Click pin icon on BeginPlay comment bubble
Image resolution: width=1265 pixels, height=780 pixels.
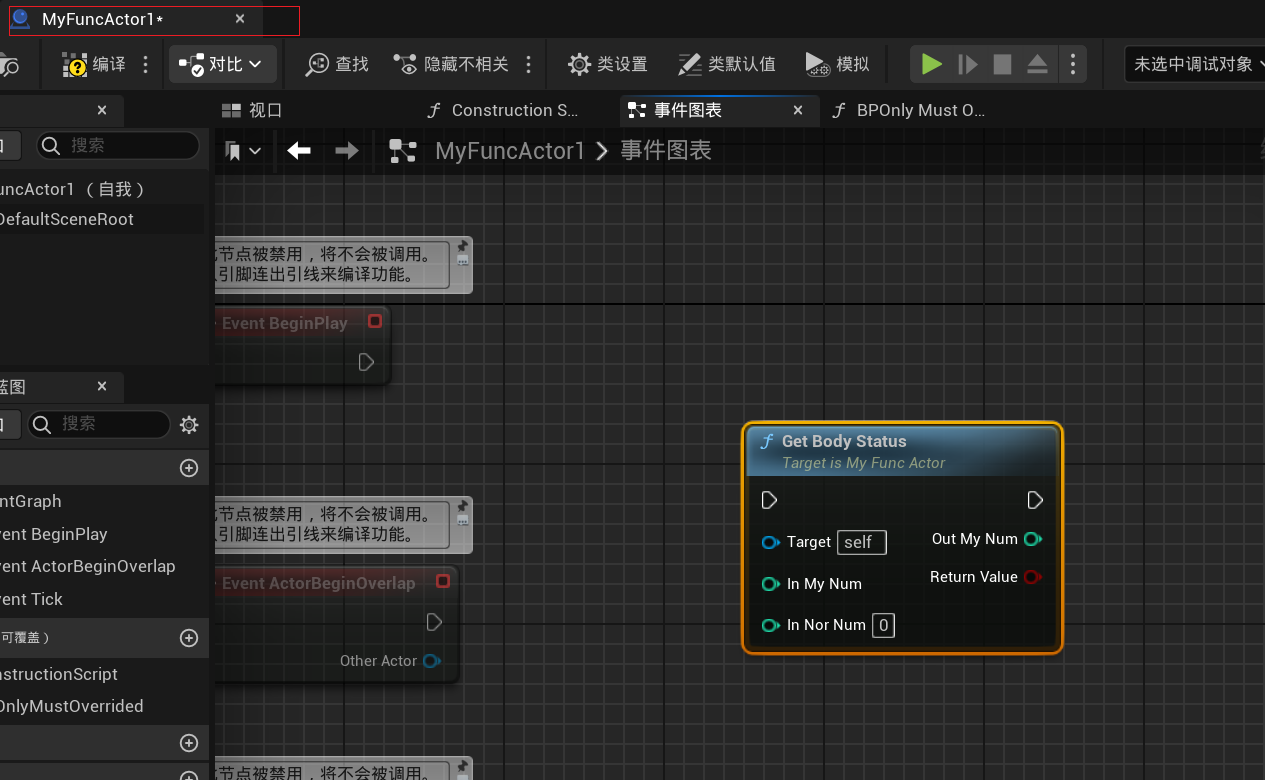(462, 246)
